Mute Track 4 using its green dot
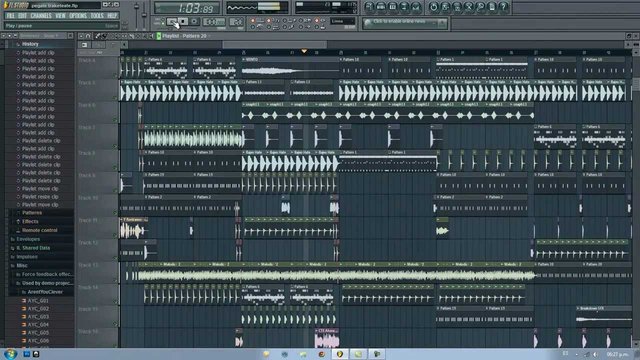 (x=115, y=75)
